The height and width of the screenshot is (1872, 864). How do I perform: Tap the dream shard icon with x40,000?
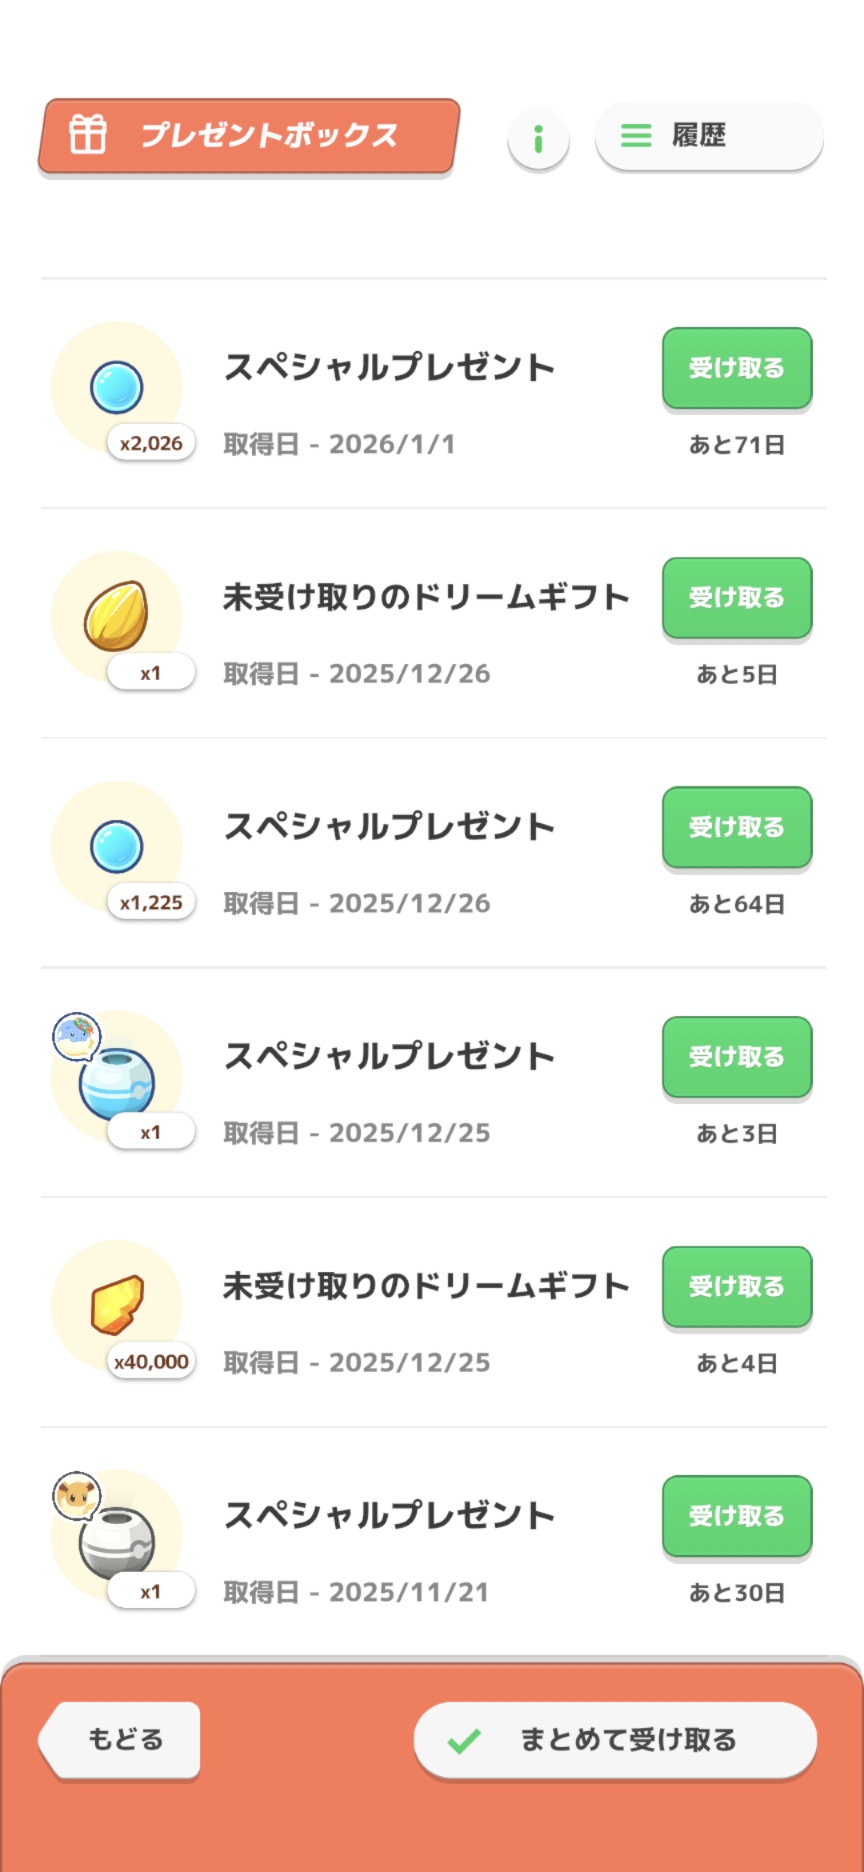[117, 1304]
